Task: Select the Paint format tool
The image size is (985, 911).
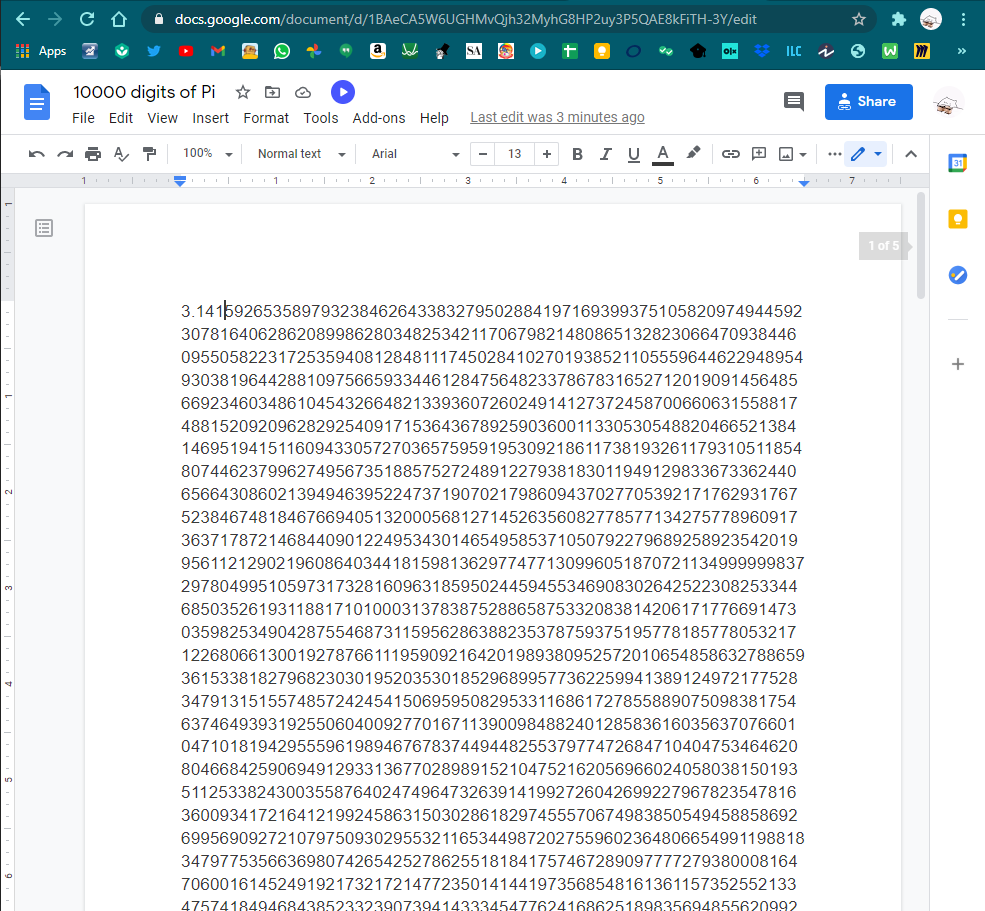Action: point(150,154)
